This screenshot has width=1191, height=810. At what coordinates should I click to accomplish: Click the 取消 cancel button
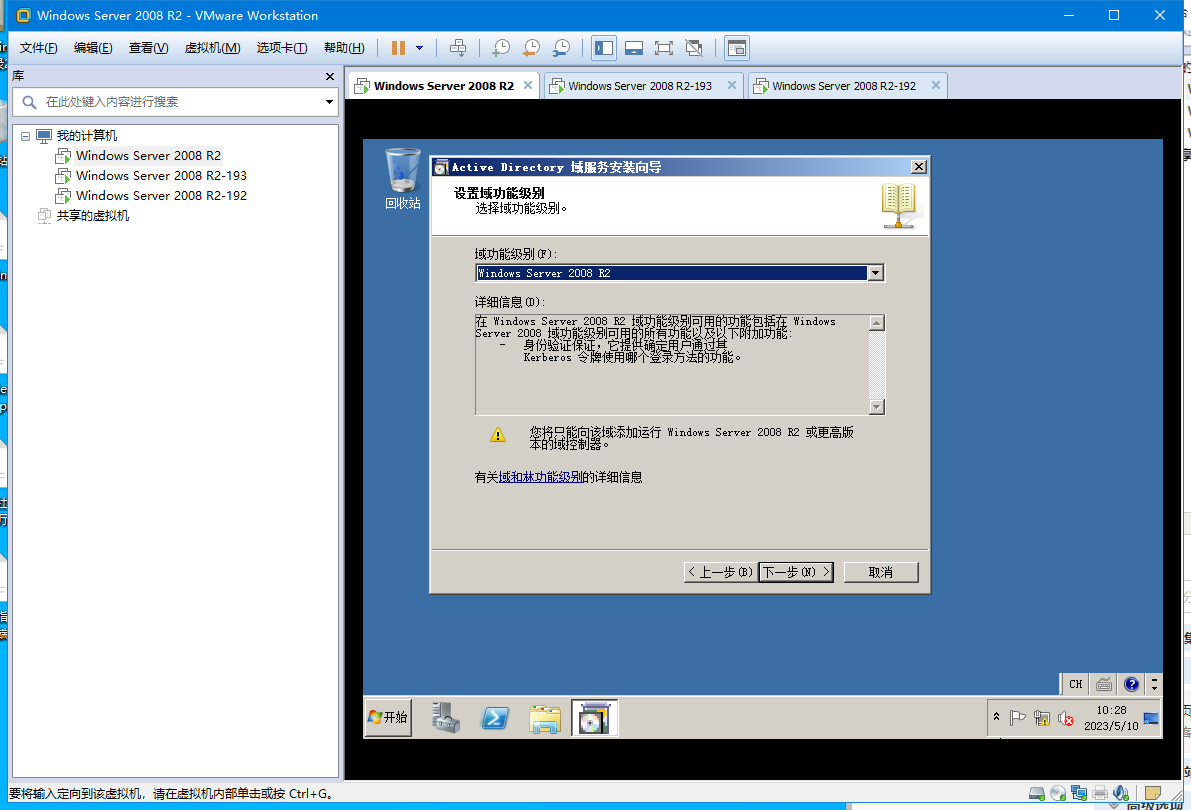[881, 572]
